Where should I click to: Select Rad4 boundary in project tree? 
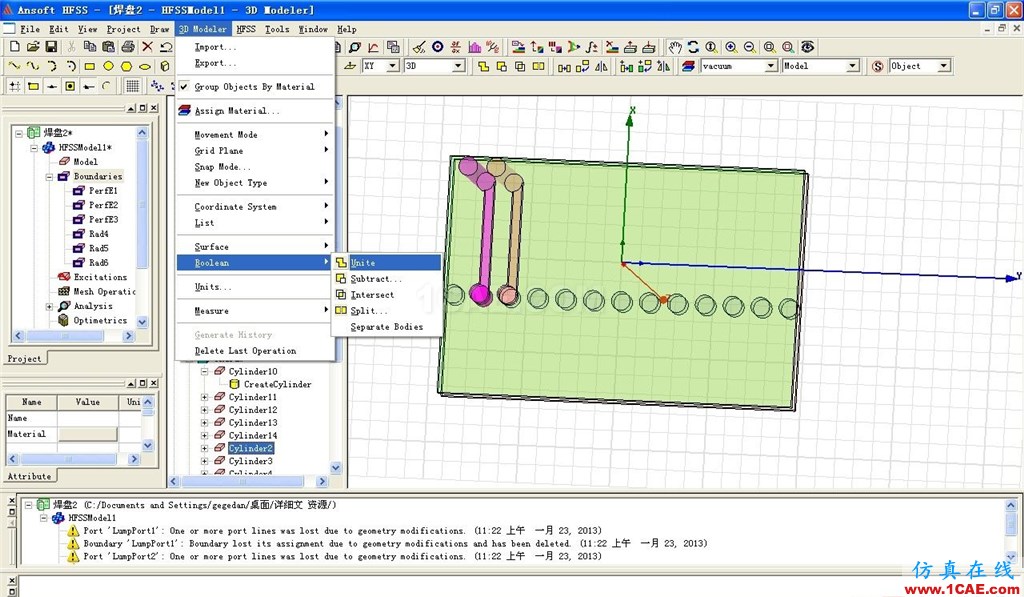pyautogui.click(x=99, y=234)
